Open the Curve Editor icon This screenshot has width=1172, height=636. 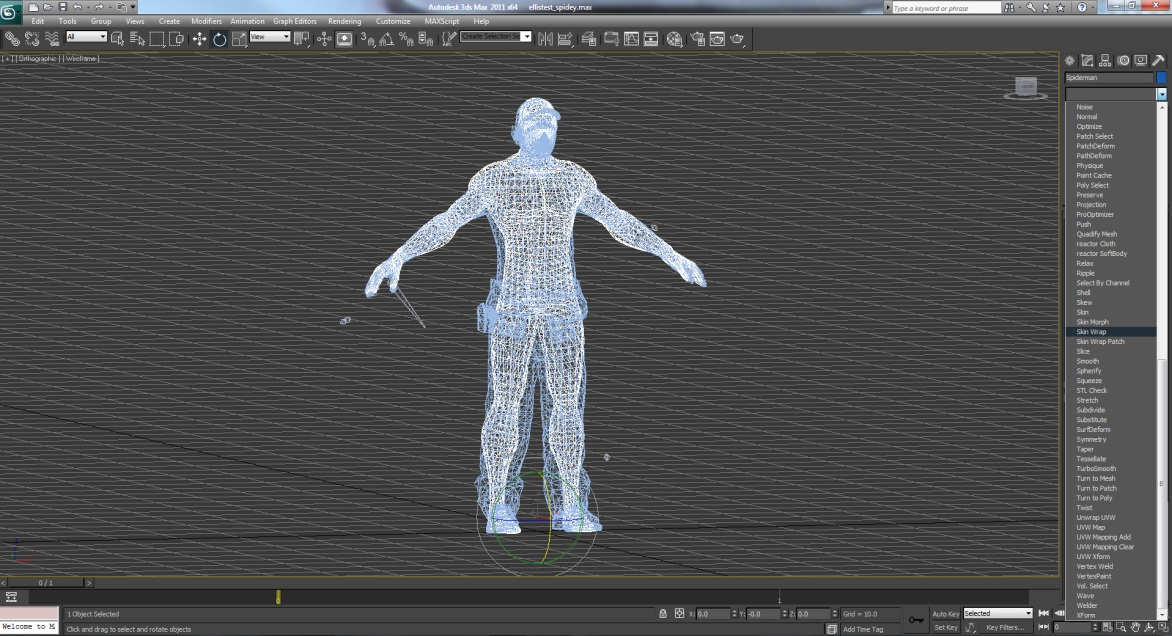pyautogui.click(x=632, y=39)
